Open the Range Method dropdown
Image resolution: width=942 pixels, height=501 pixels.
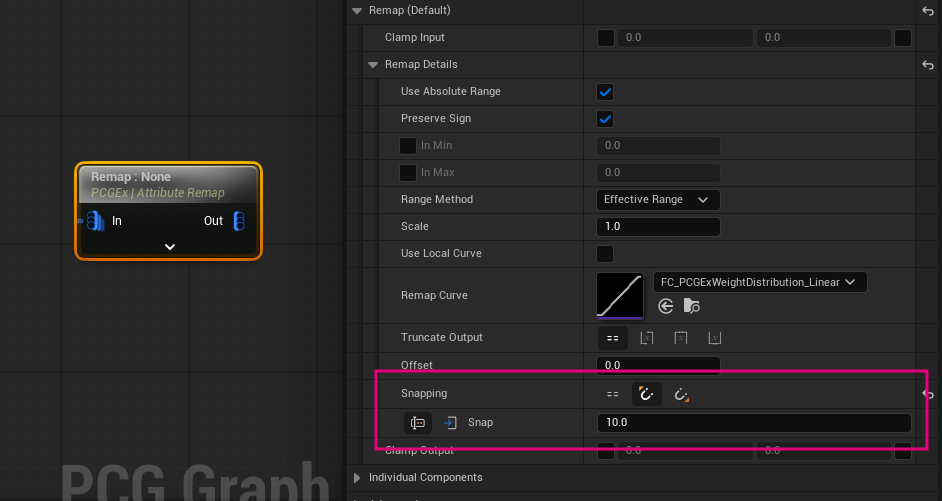(658, 200)
